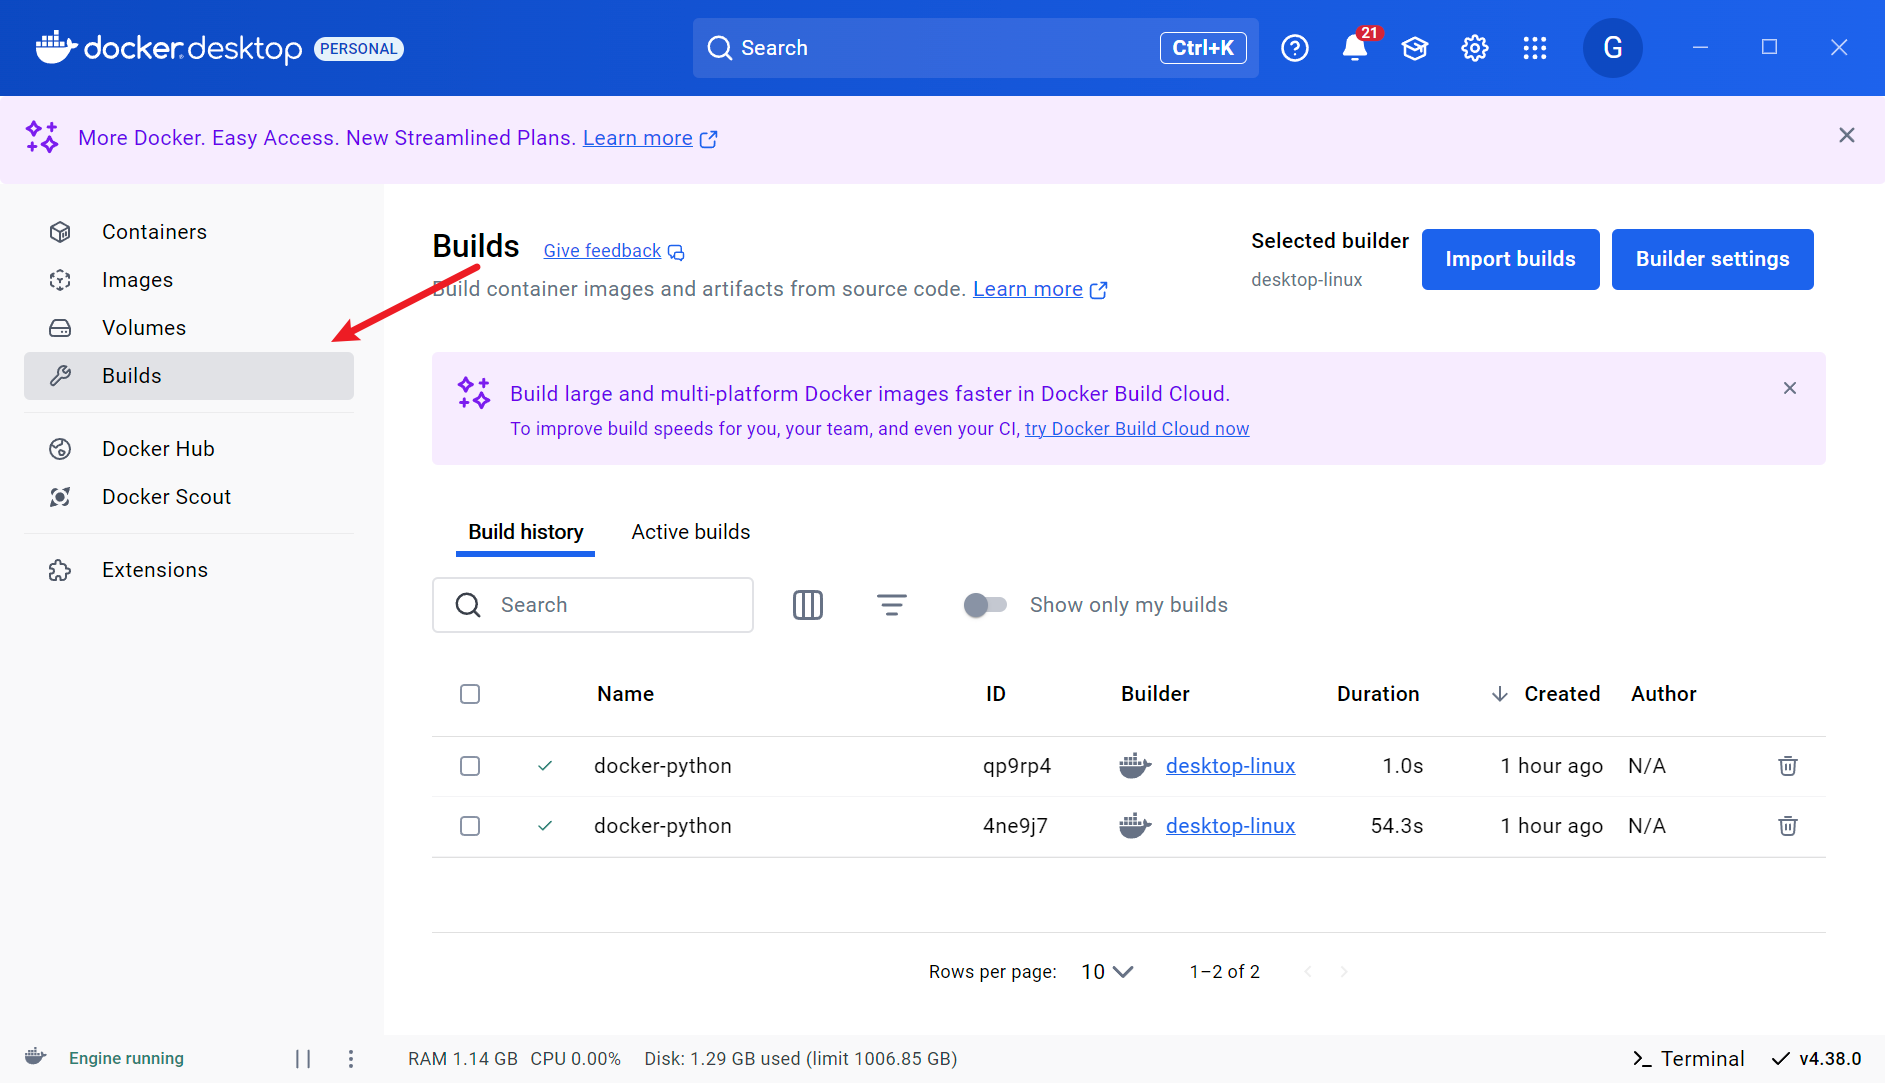Open Docker Hub in the sidebar
Screen dimensions: 1885x1083
tap(189, 449)
